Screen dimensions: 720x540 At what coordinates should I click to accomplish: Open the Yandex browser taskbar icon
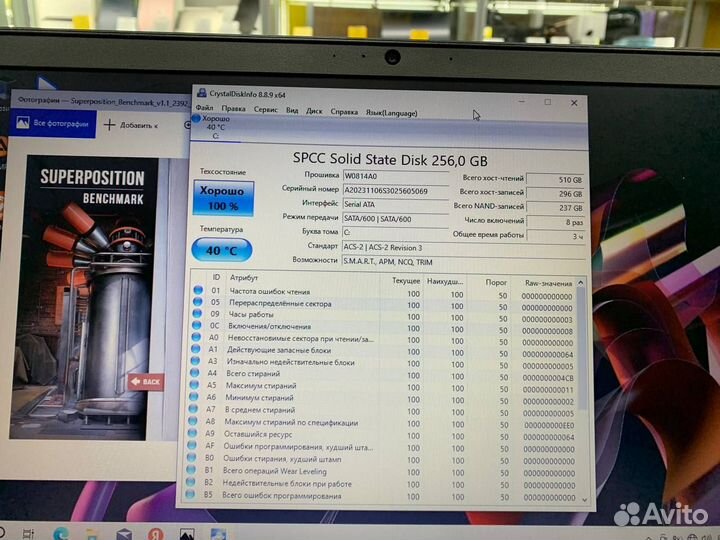[x=156, y=534]
